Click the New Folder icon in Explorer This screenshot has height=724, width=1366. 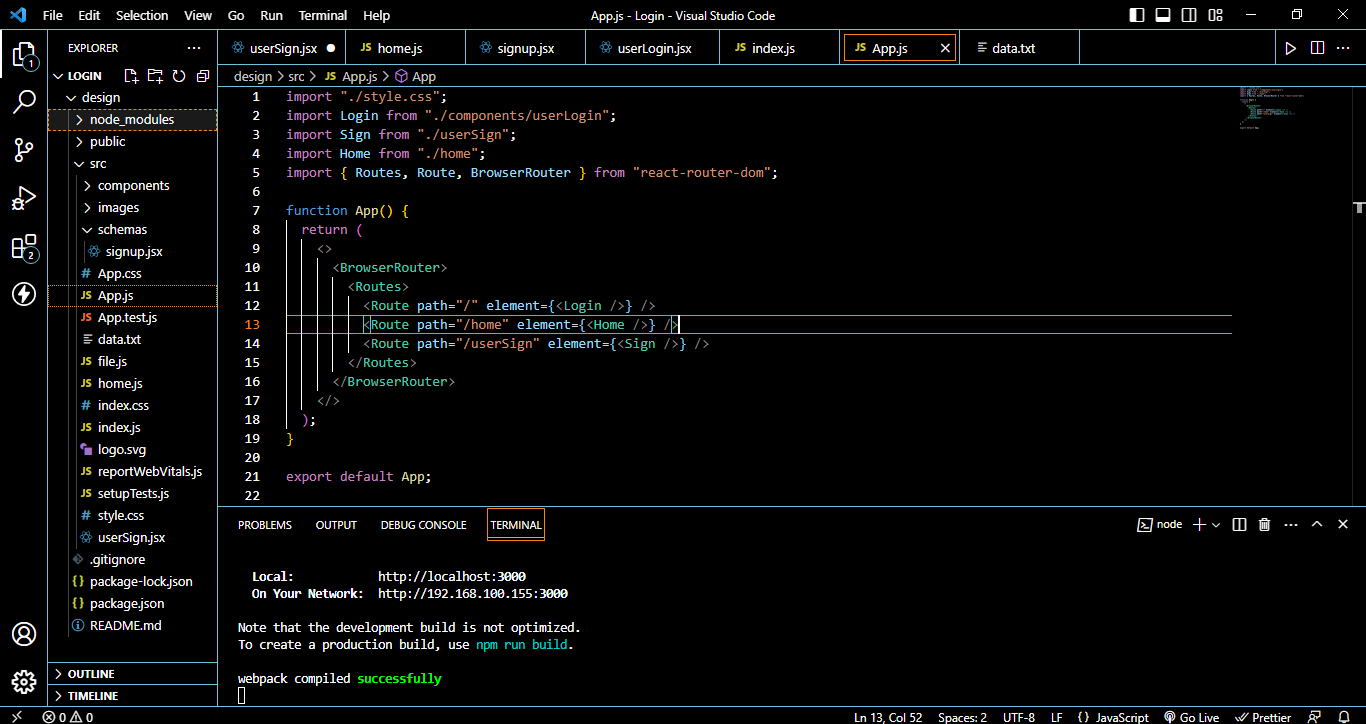pos(155,76)
